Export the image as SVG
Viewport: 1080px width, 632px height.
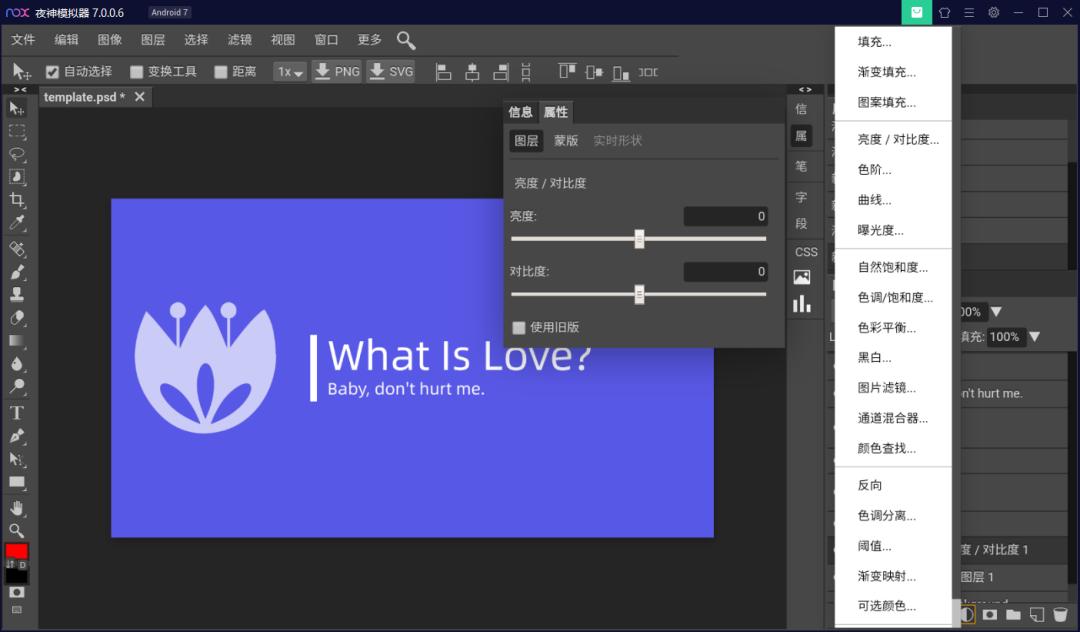click(390, 71)
